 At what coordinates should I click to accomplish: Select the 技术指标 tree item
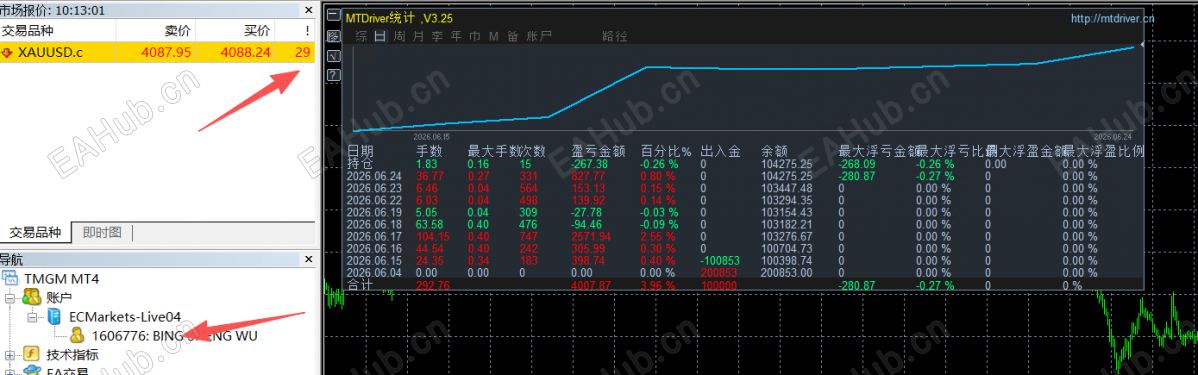tap(72, 354)
